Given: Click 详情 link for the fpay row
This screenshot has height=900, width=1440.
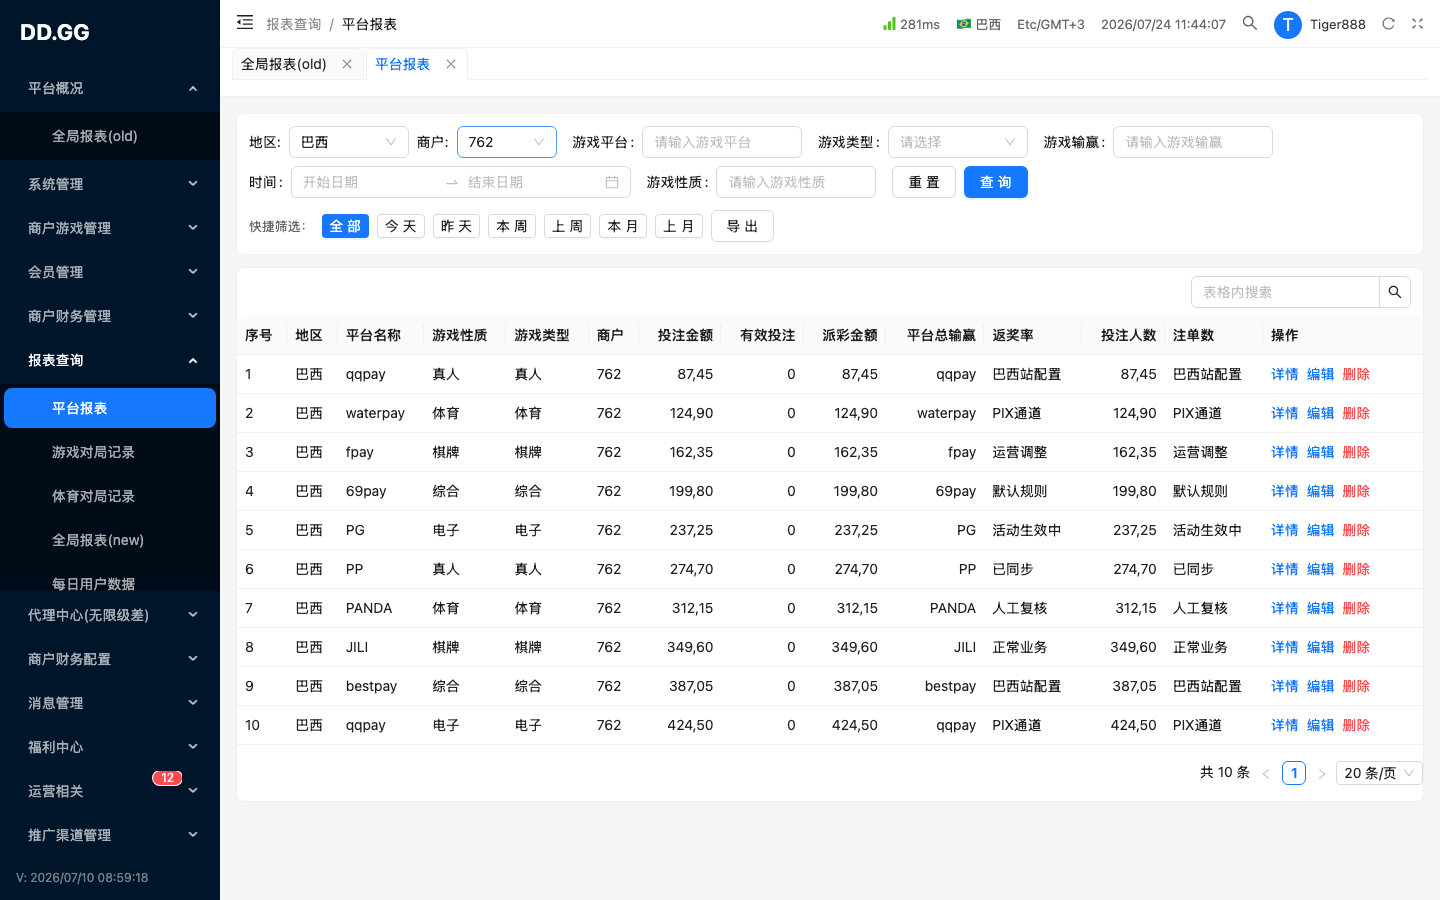Looking at the screenshot, I should tap(1284, 452).
